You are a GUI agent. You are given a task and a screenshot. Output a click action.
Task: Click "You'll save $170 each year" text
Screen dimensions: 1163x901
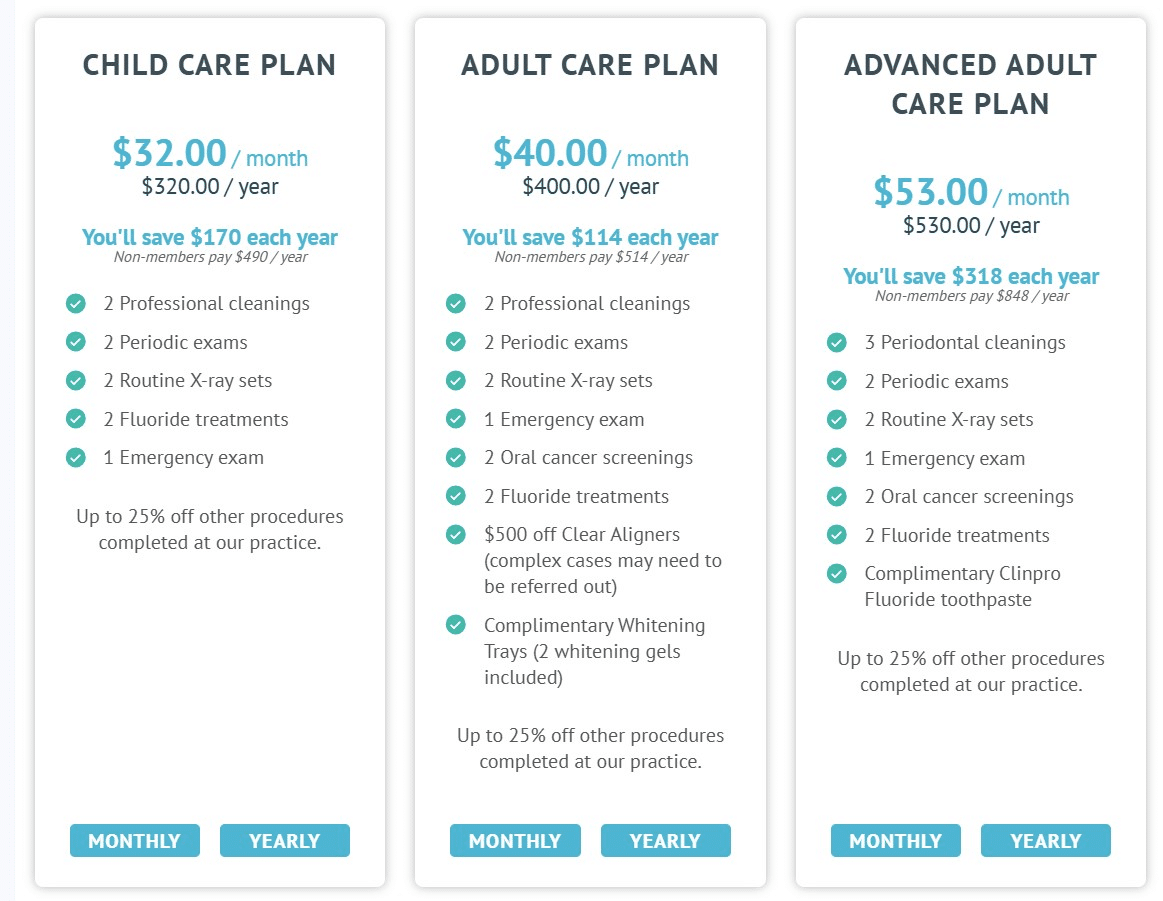pos(210,237)
